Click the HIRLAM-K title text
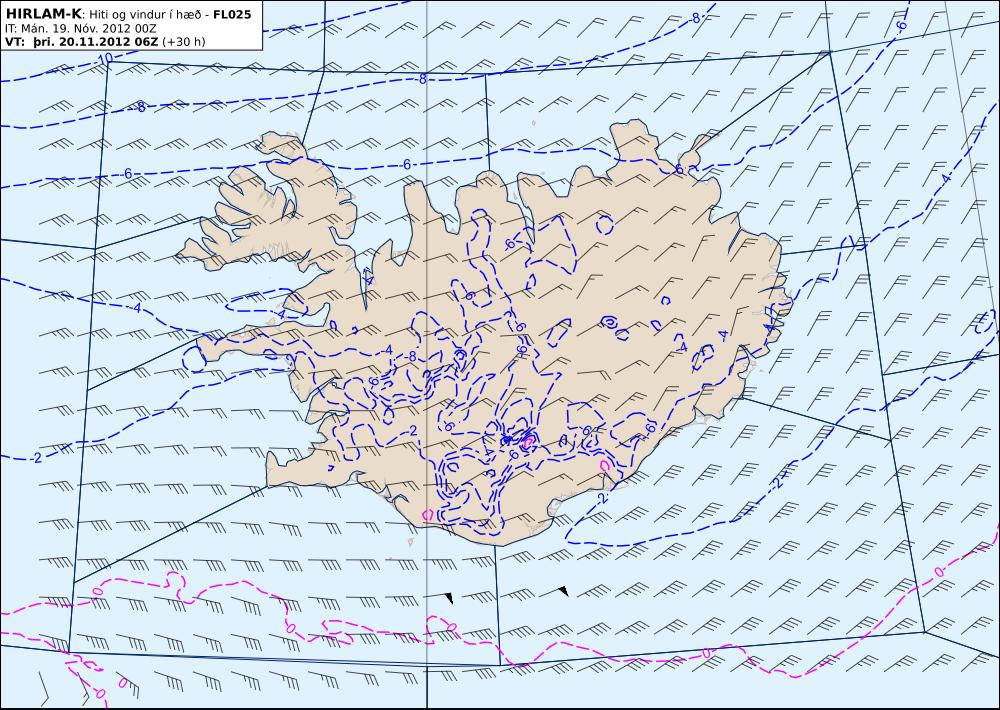This screenshot has width=1000, height=710. click(43, 14)
